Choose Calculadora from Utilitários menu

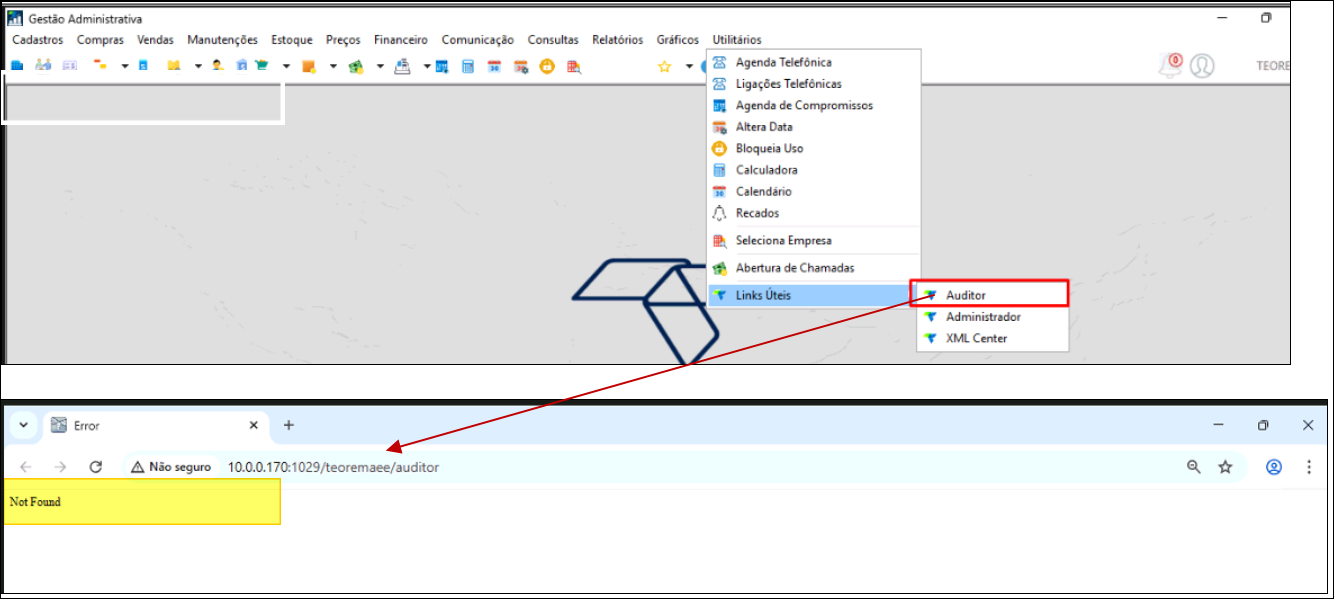(766, 170)
